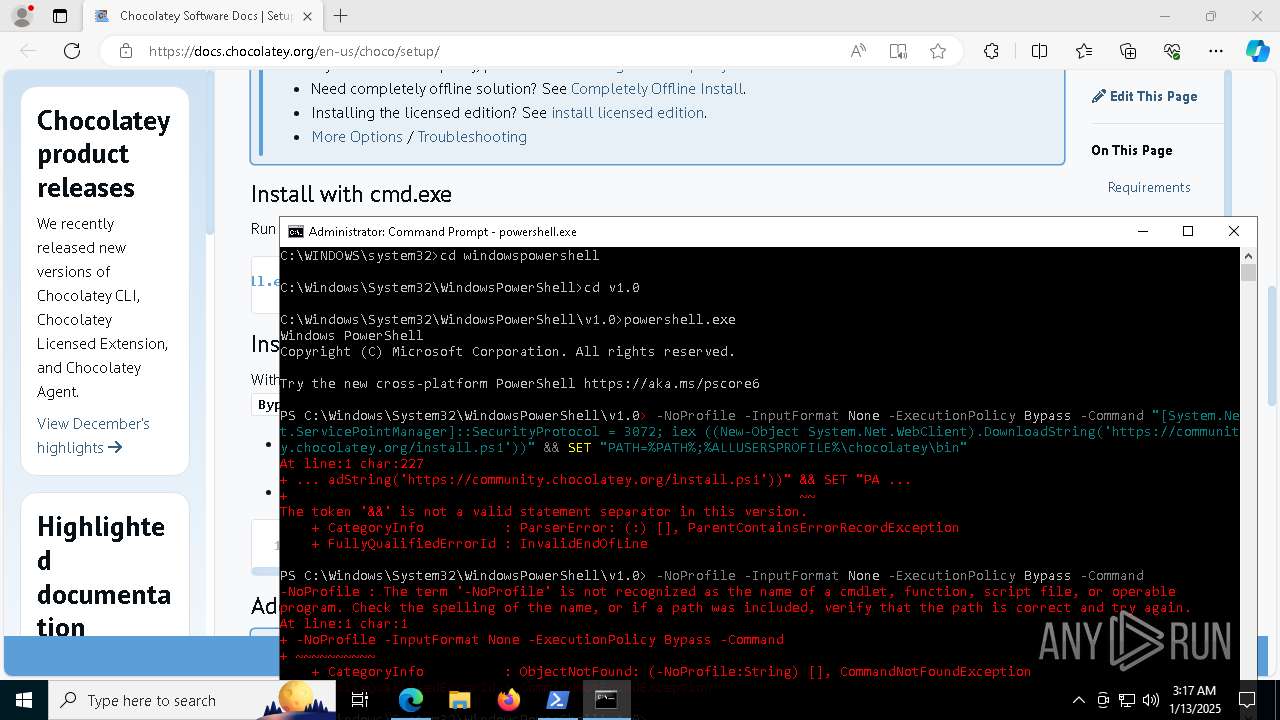The image size is (1280, 720).
Task: Click the 'ParserError' CategoryInfo line
Action: [635, 528]
